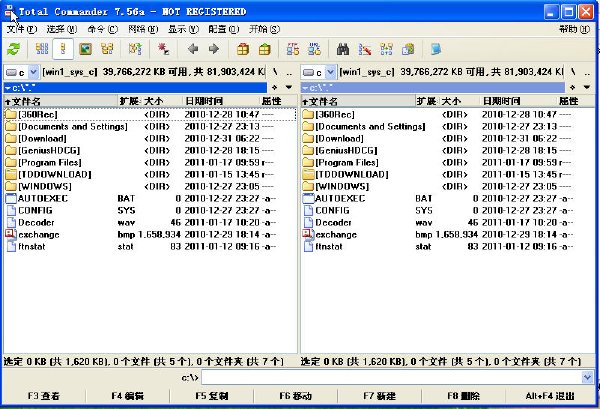The image size is (600, 409).
Task: Open the 网络(N) menu
Action: [143, 29]
